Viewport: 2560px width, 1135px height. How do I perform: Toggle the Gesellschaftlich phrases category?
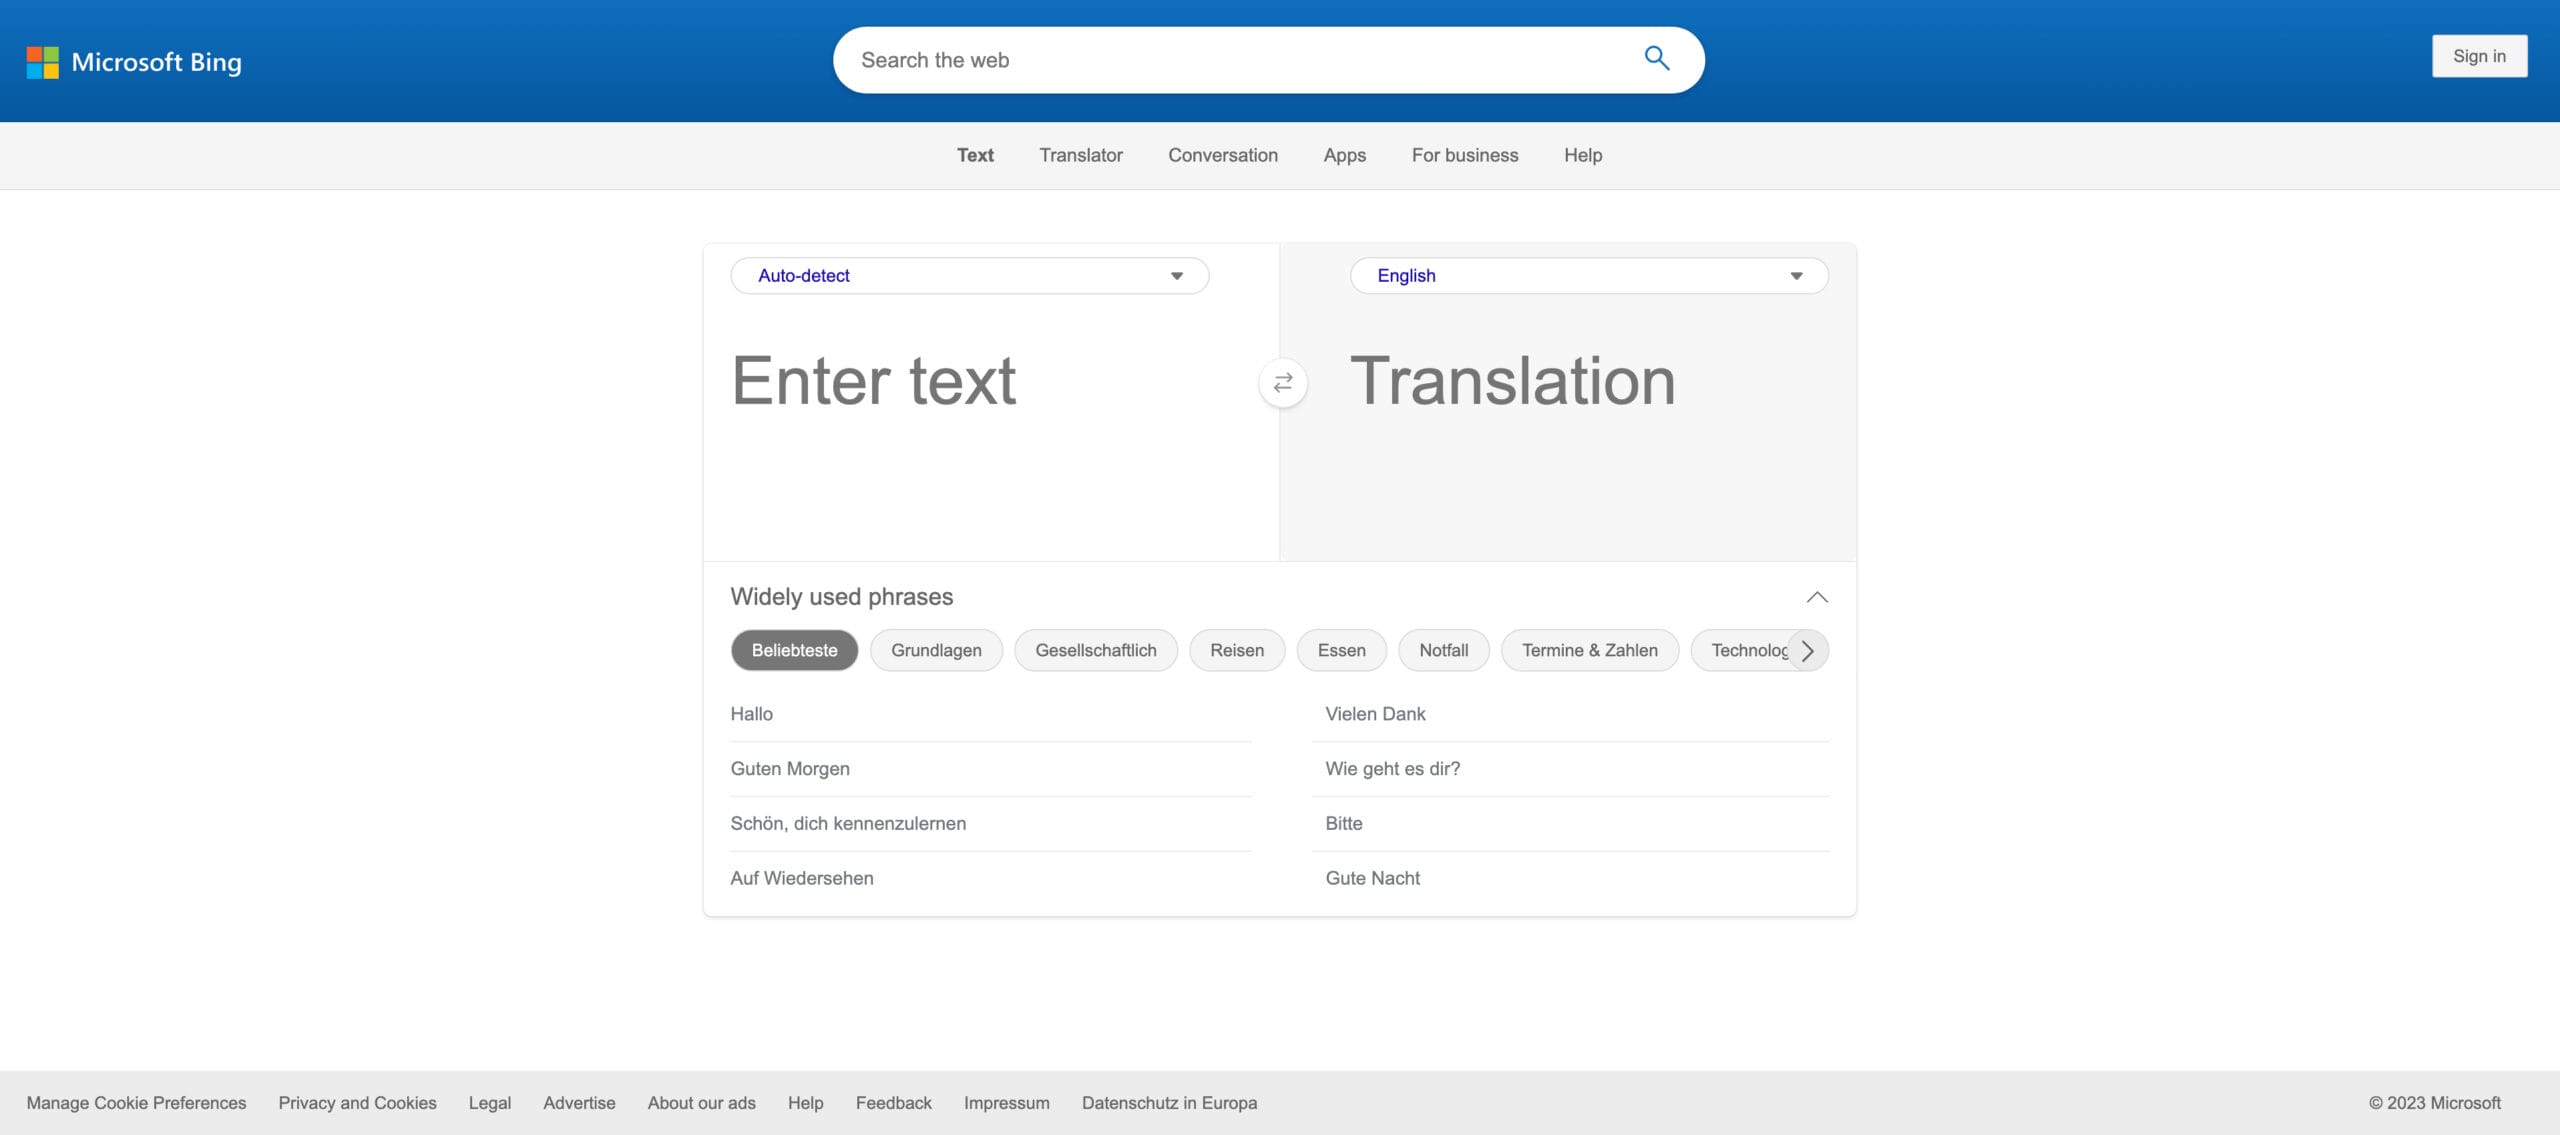coord(1096,650)
